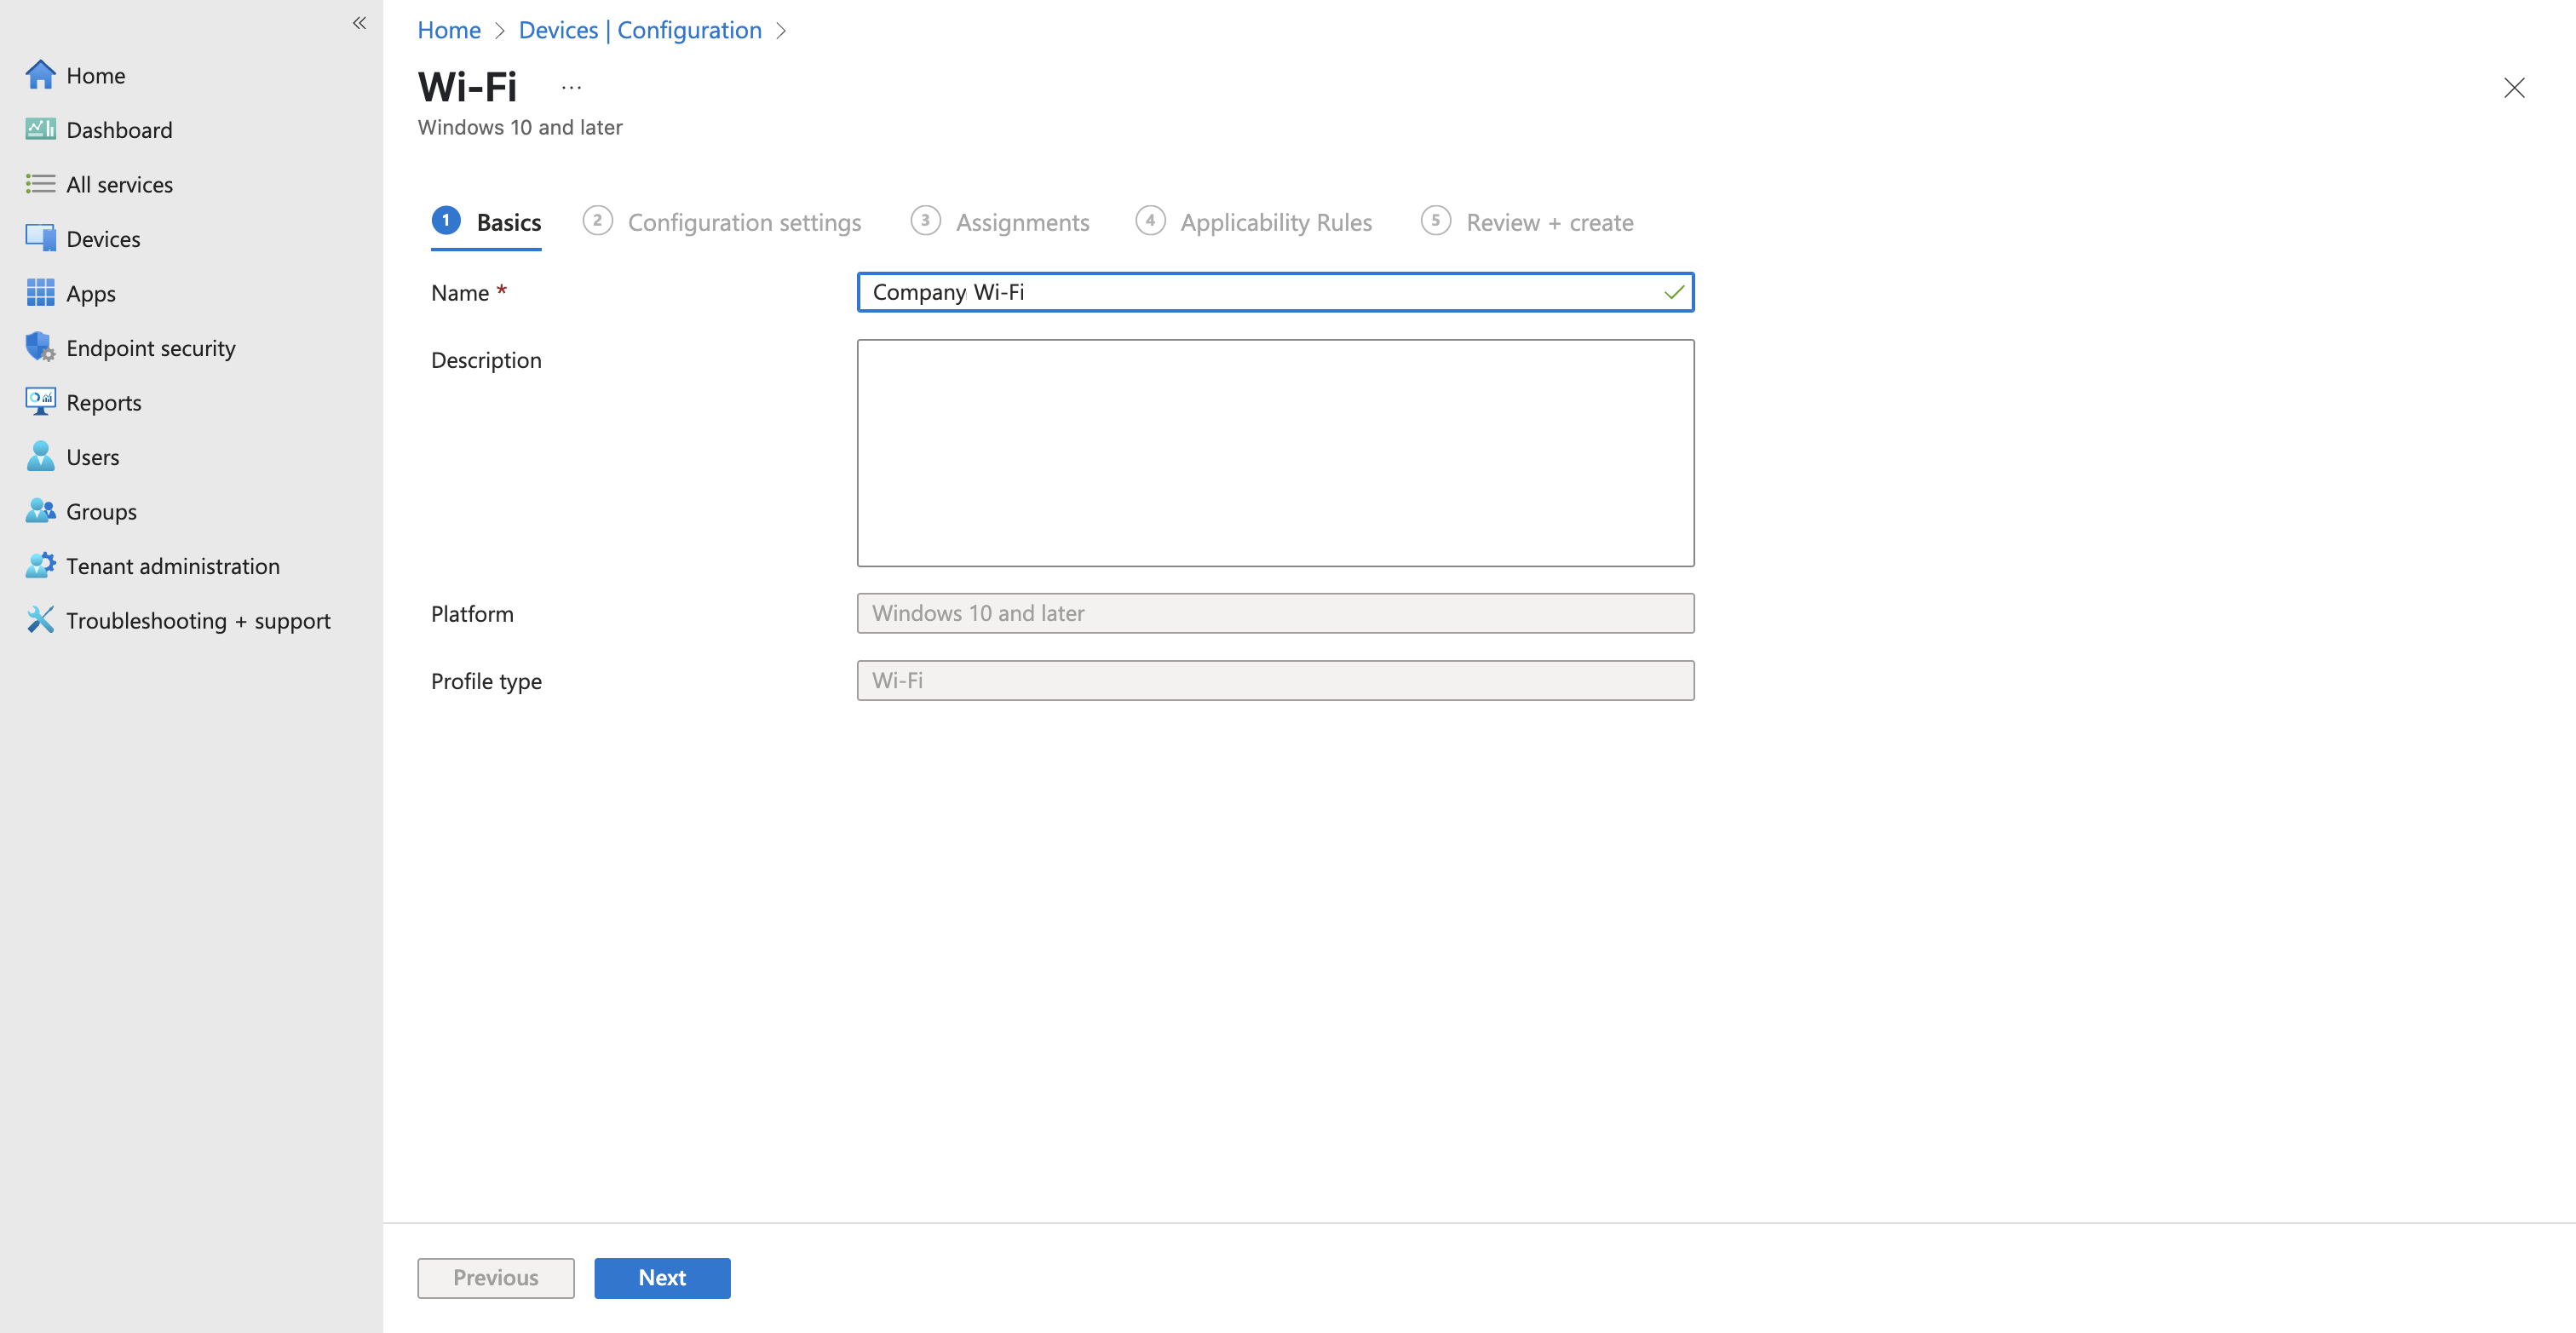Click the Apps grid icon

point(40,293)
